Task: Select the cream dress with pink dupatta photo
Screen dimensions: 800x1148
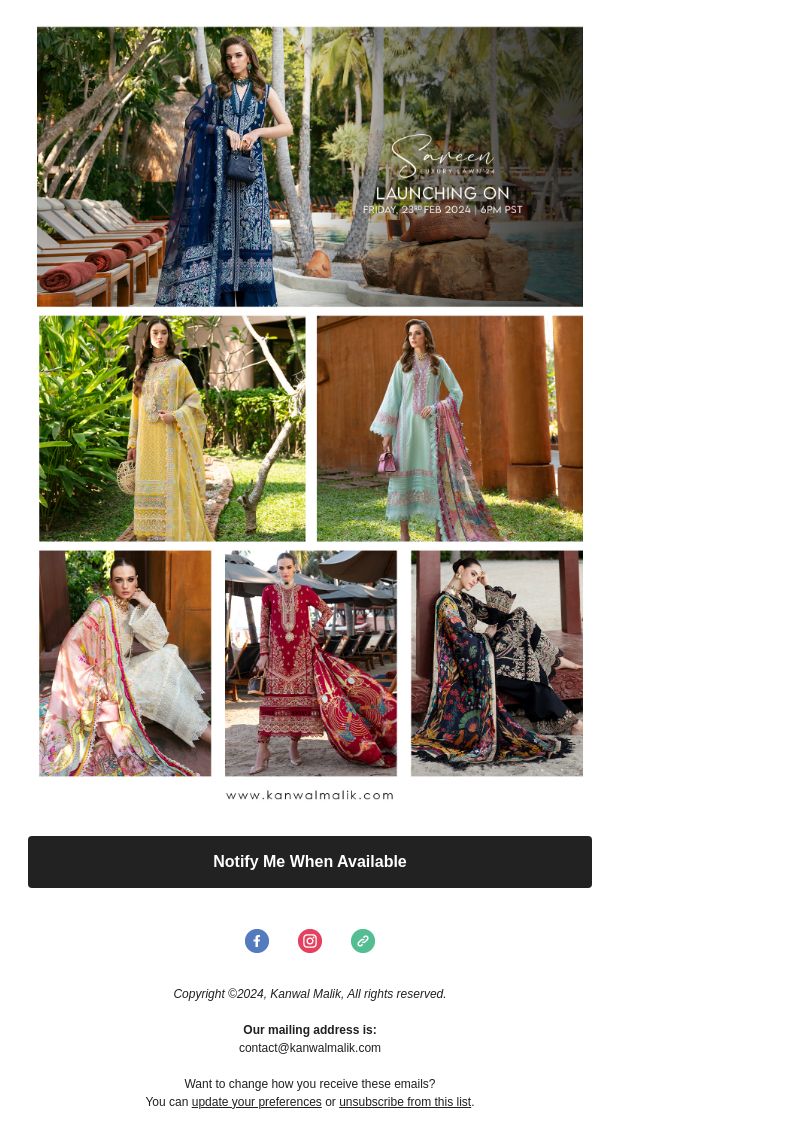Action: [x=125, y=663]
